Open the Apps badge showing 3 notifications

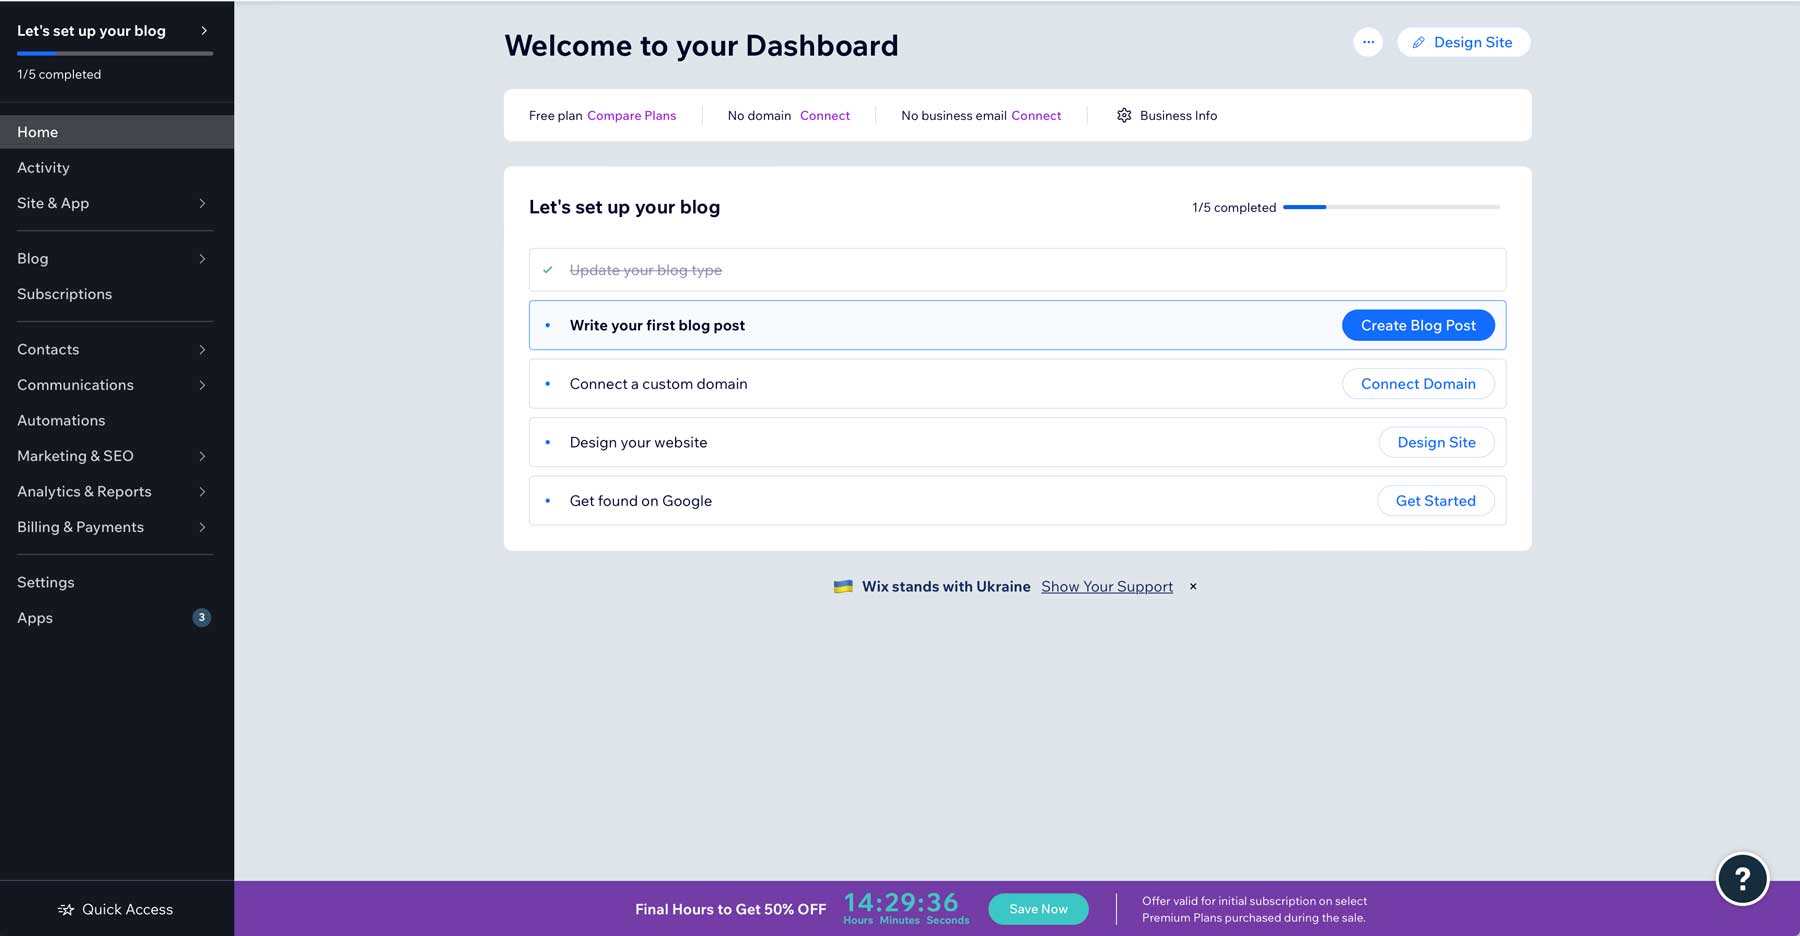[201, 617]
